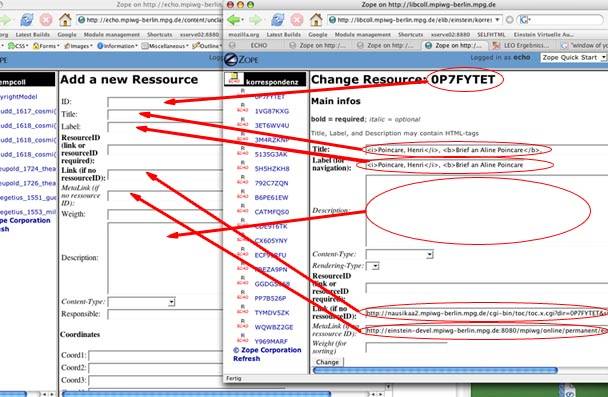
Task: Click the ECHO icon beside 1VG87KXG
Action: pyautogui.click(x=242, y=109)
